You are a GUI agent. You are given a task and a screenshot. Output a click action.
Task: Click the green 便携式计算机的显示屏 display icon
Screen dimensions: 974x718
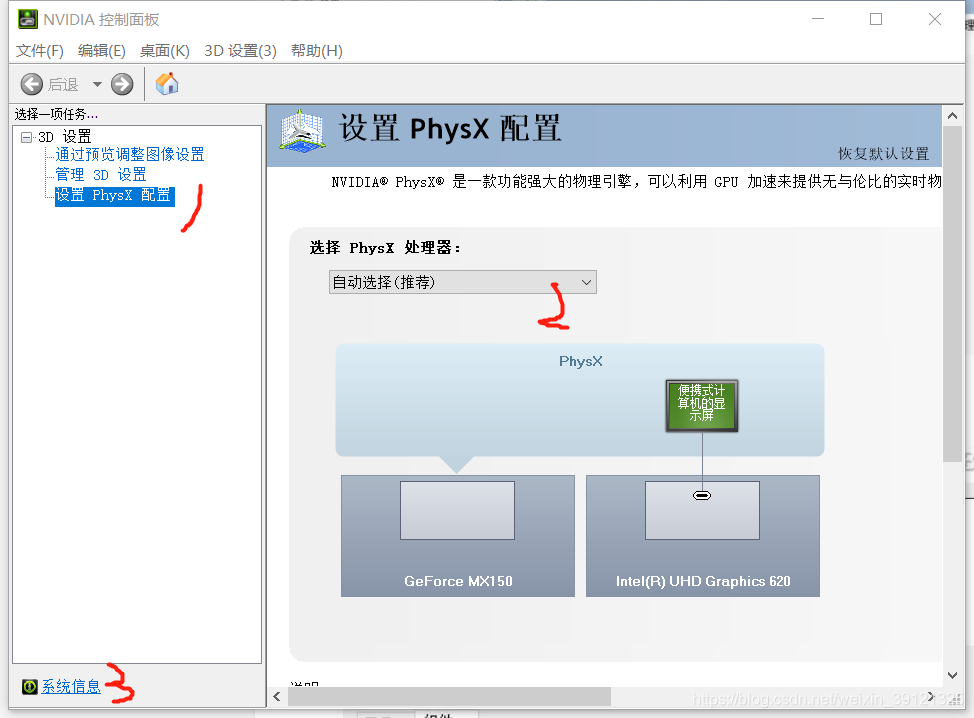pyautogui.click(x=702, y=406)
